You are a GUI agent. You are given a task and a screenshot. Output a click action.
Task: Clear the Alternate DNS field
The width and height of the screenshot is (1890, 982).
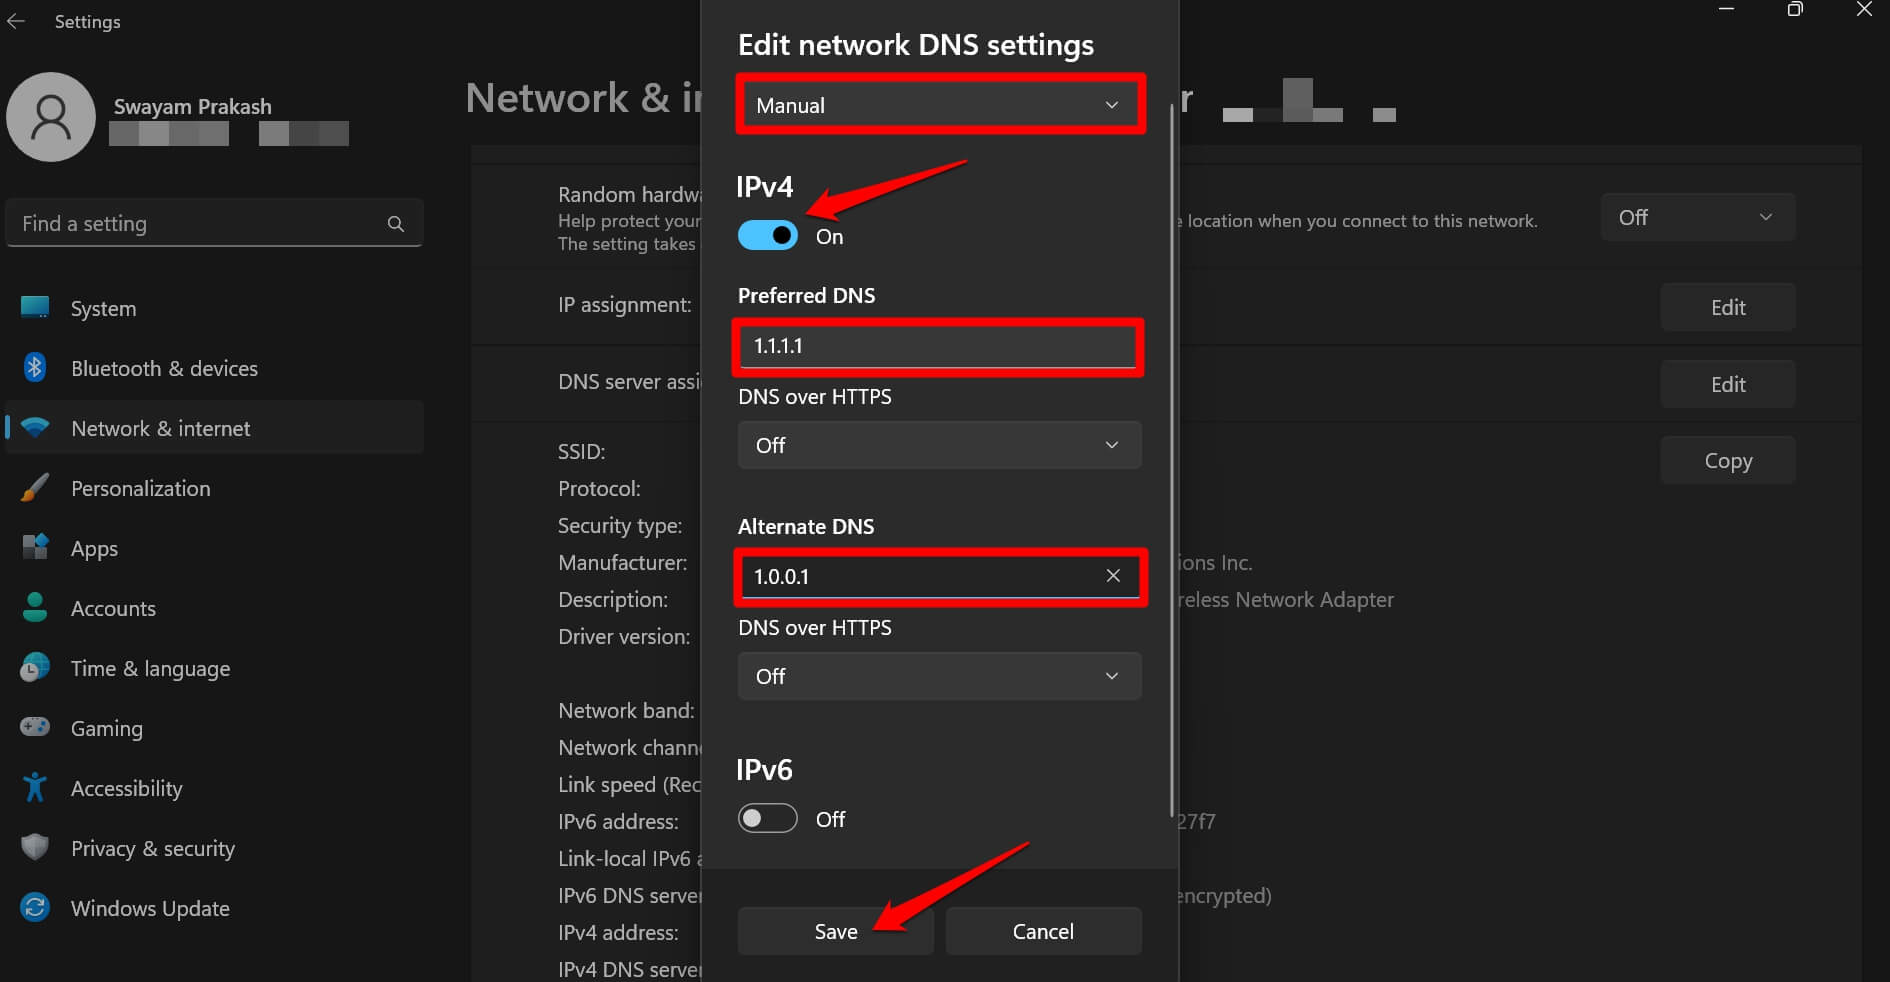tap(1113, 576)
